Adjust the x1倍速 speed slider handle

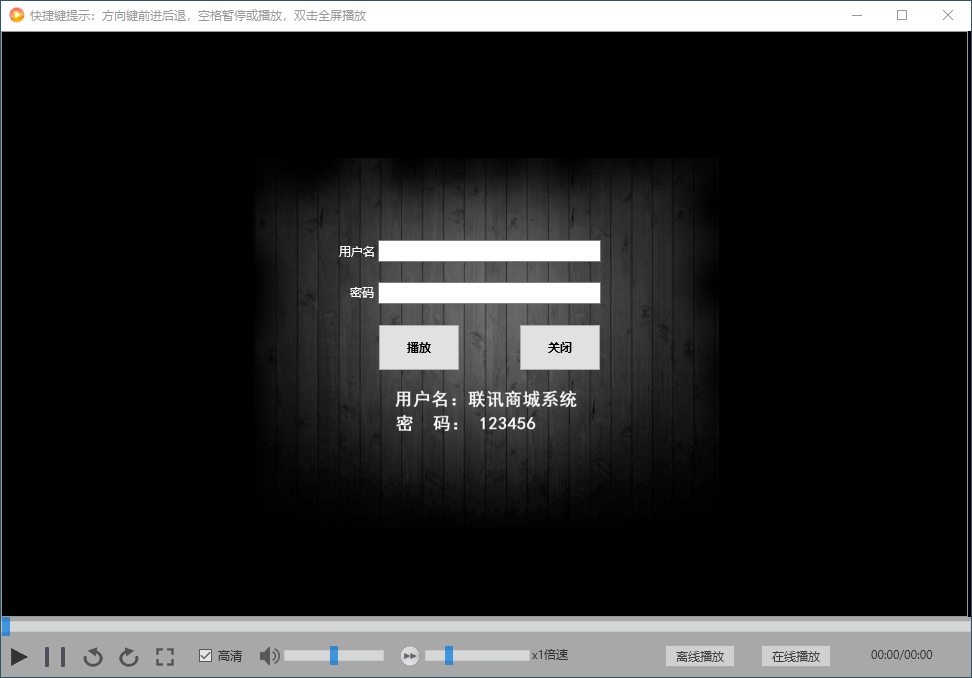[x=449, y=655]
